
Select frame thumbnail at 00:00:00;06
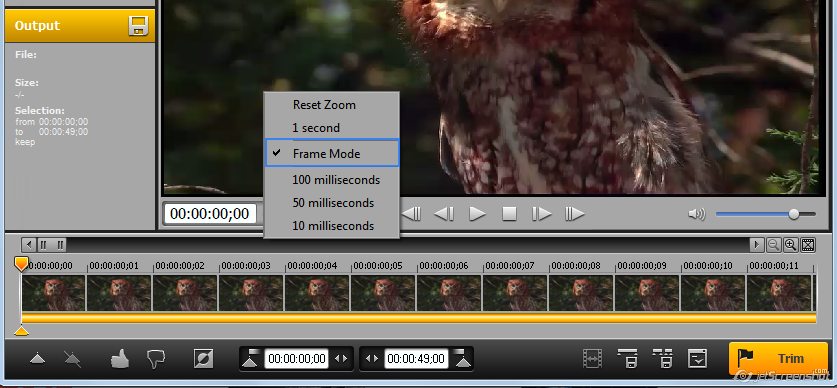coord(449,292)
